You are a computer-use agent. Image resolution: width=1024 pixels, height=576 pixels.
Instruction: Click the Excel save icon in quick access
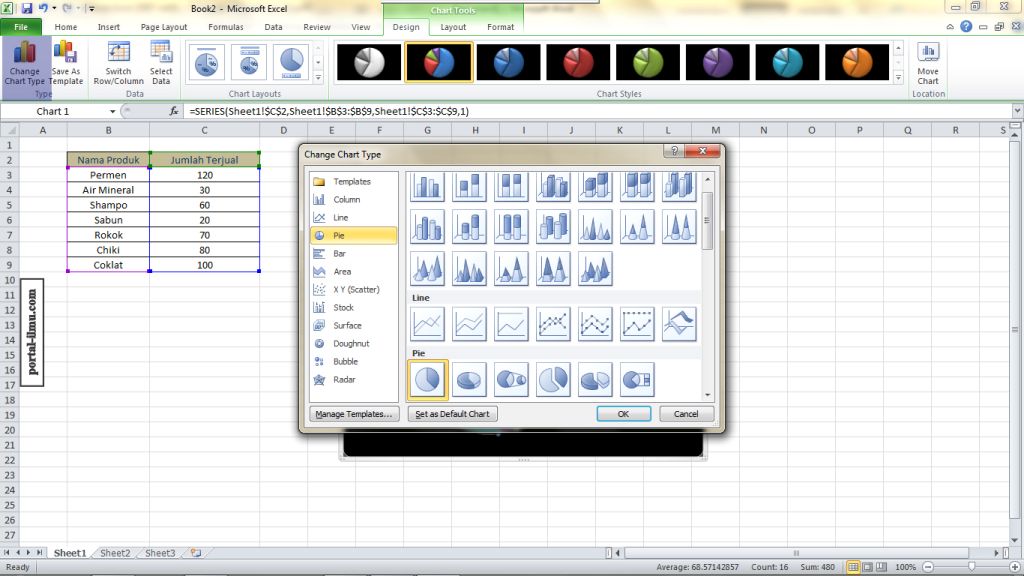(x=27, y=8)
